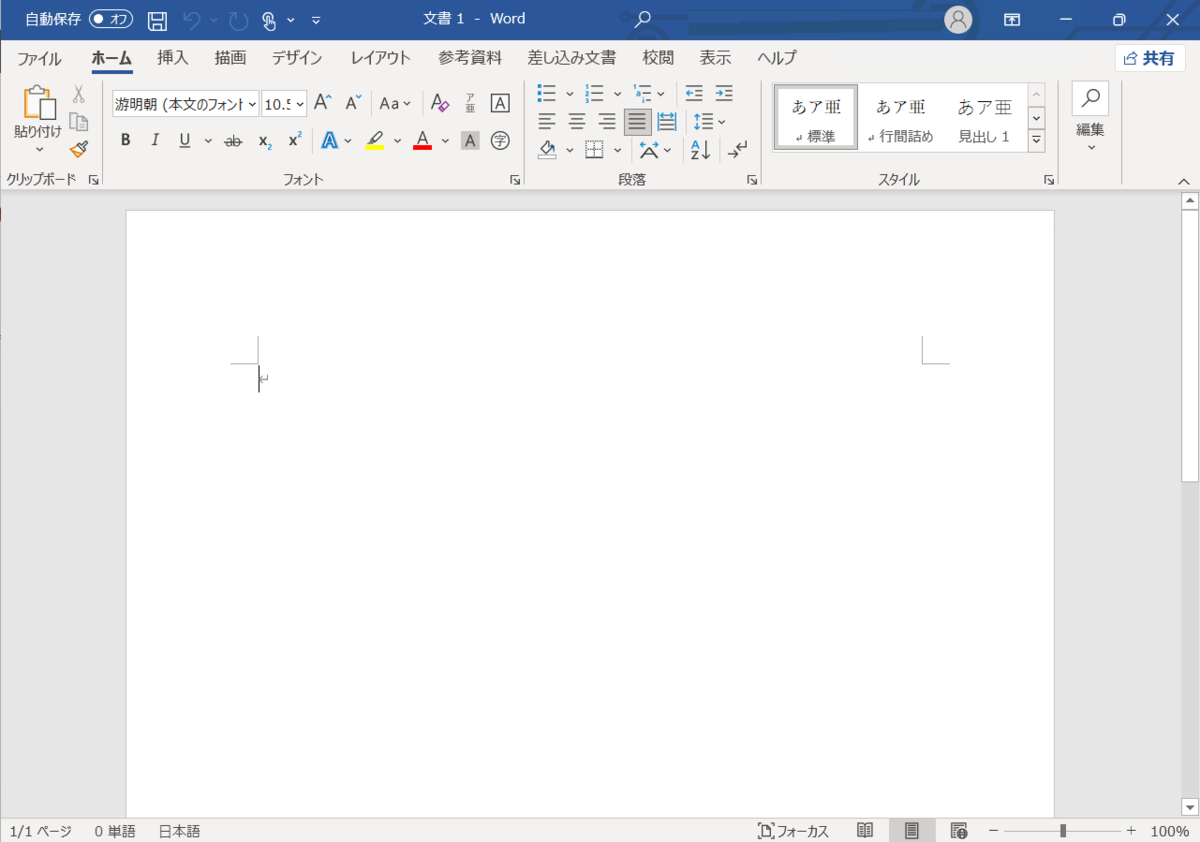1200x842 pixels.
Task: Toggle Bold formatting
Action: (126, 140)
